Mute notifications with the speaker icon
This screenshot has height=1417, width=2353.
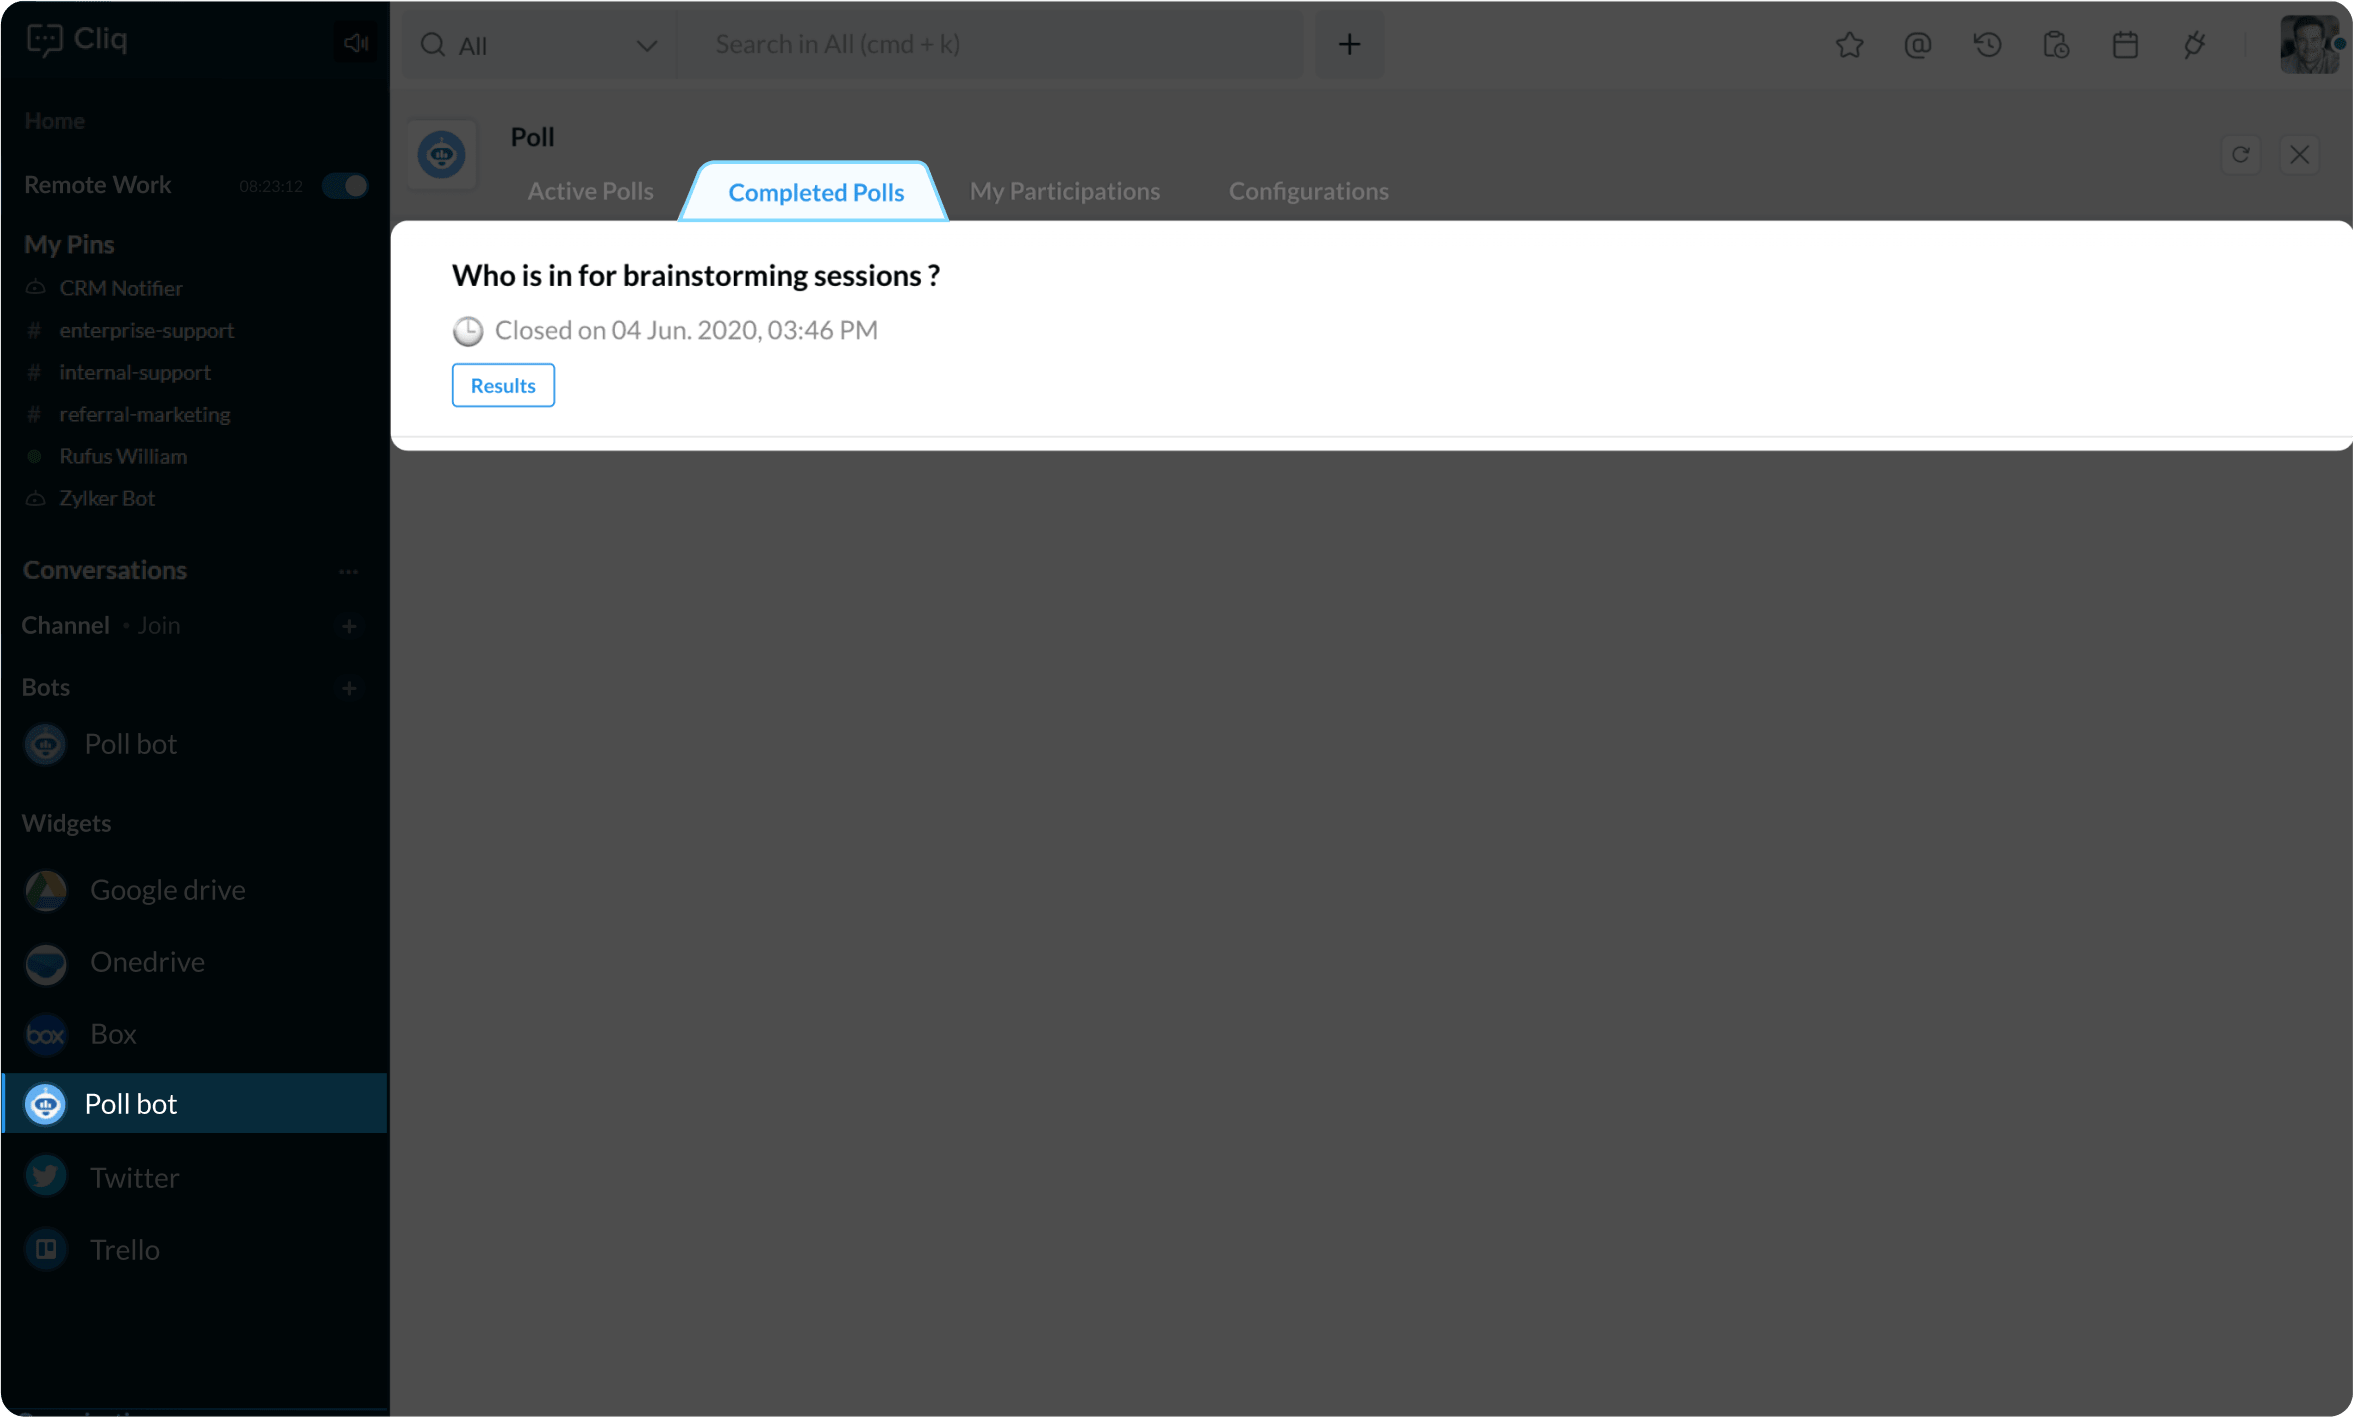coord(355,43)
